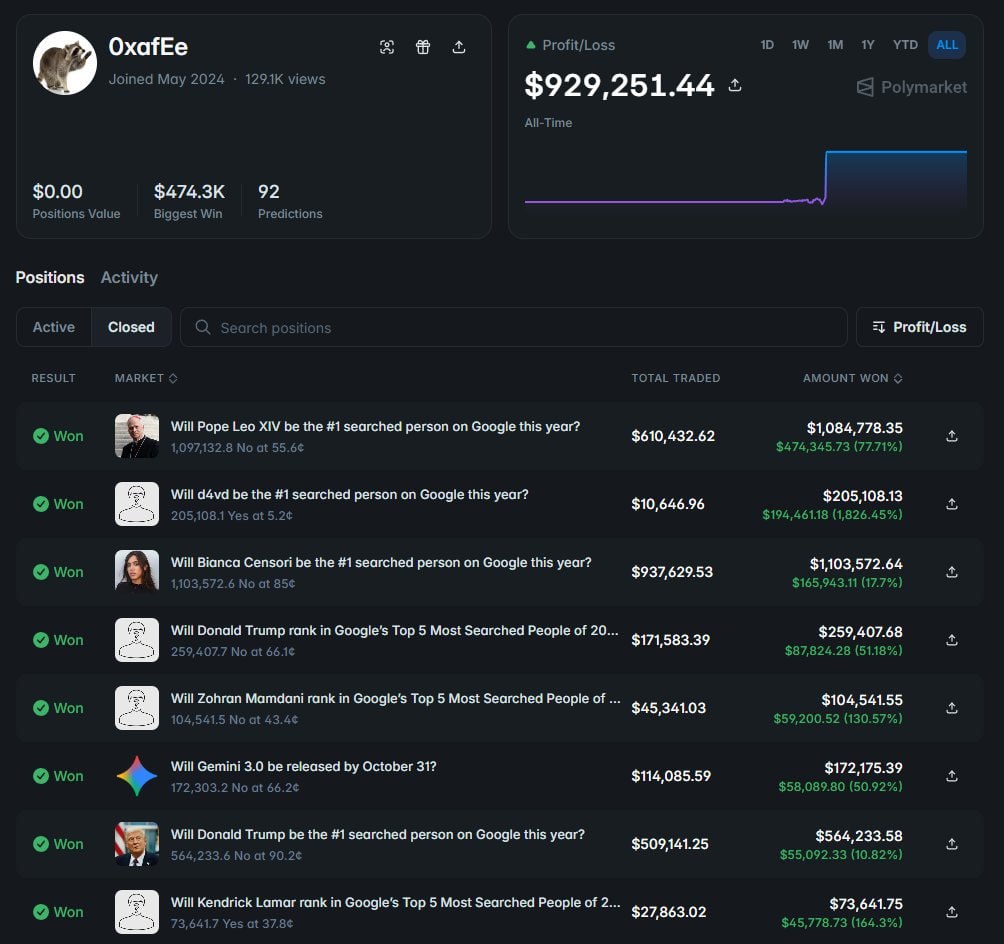Click the 205,108.1 Yes at 5.2¢ text
This screenshot has height=944, width=1004.
[232, 516]
